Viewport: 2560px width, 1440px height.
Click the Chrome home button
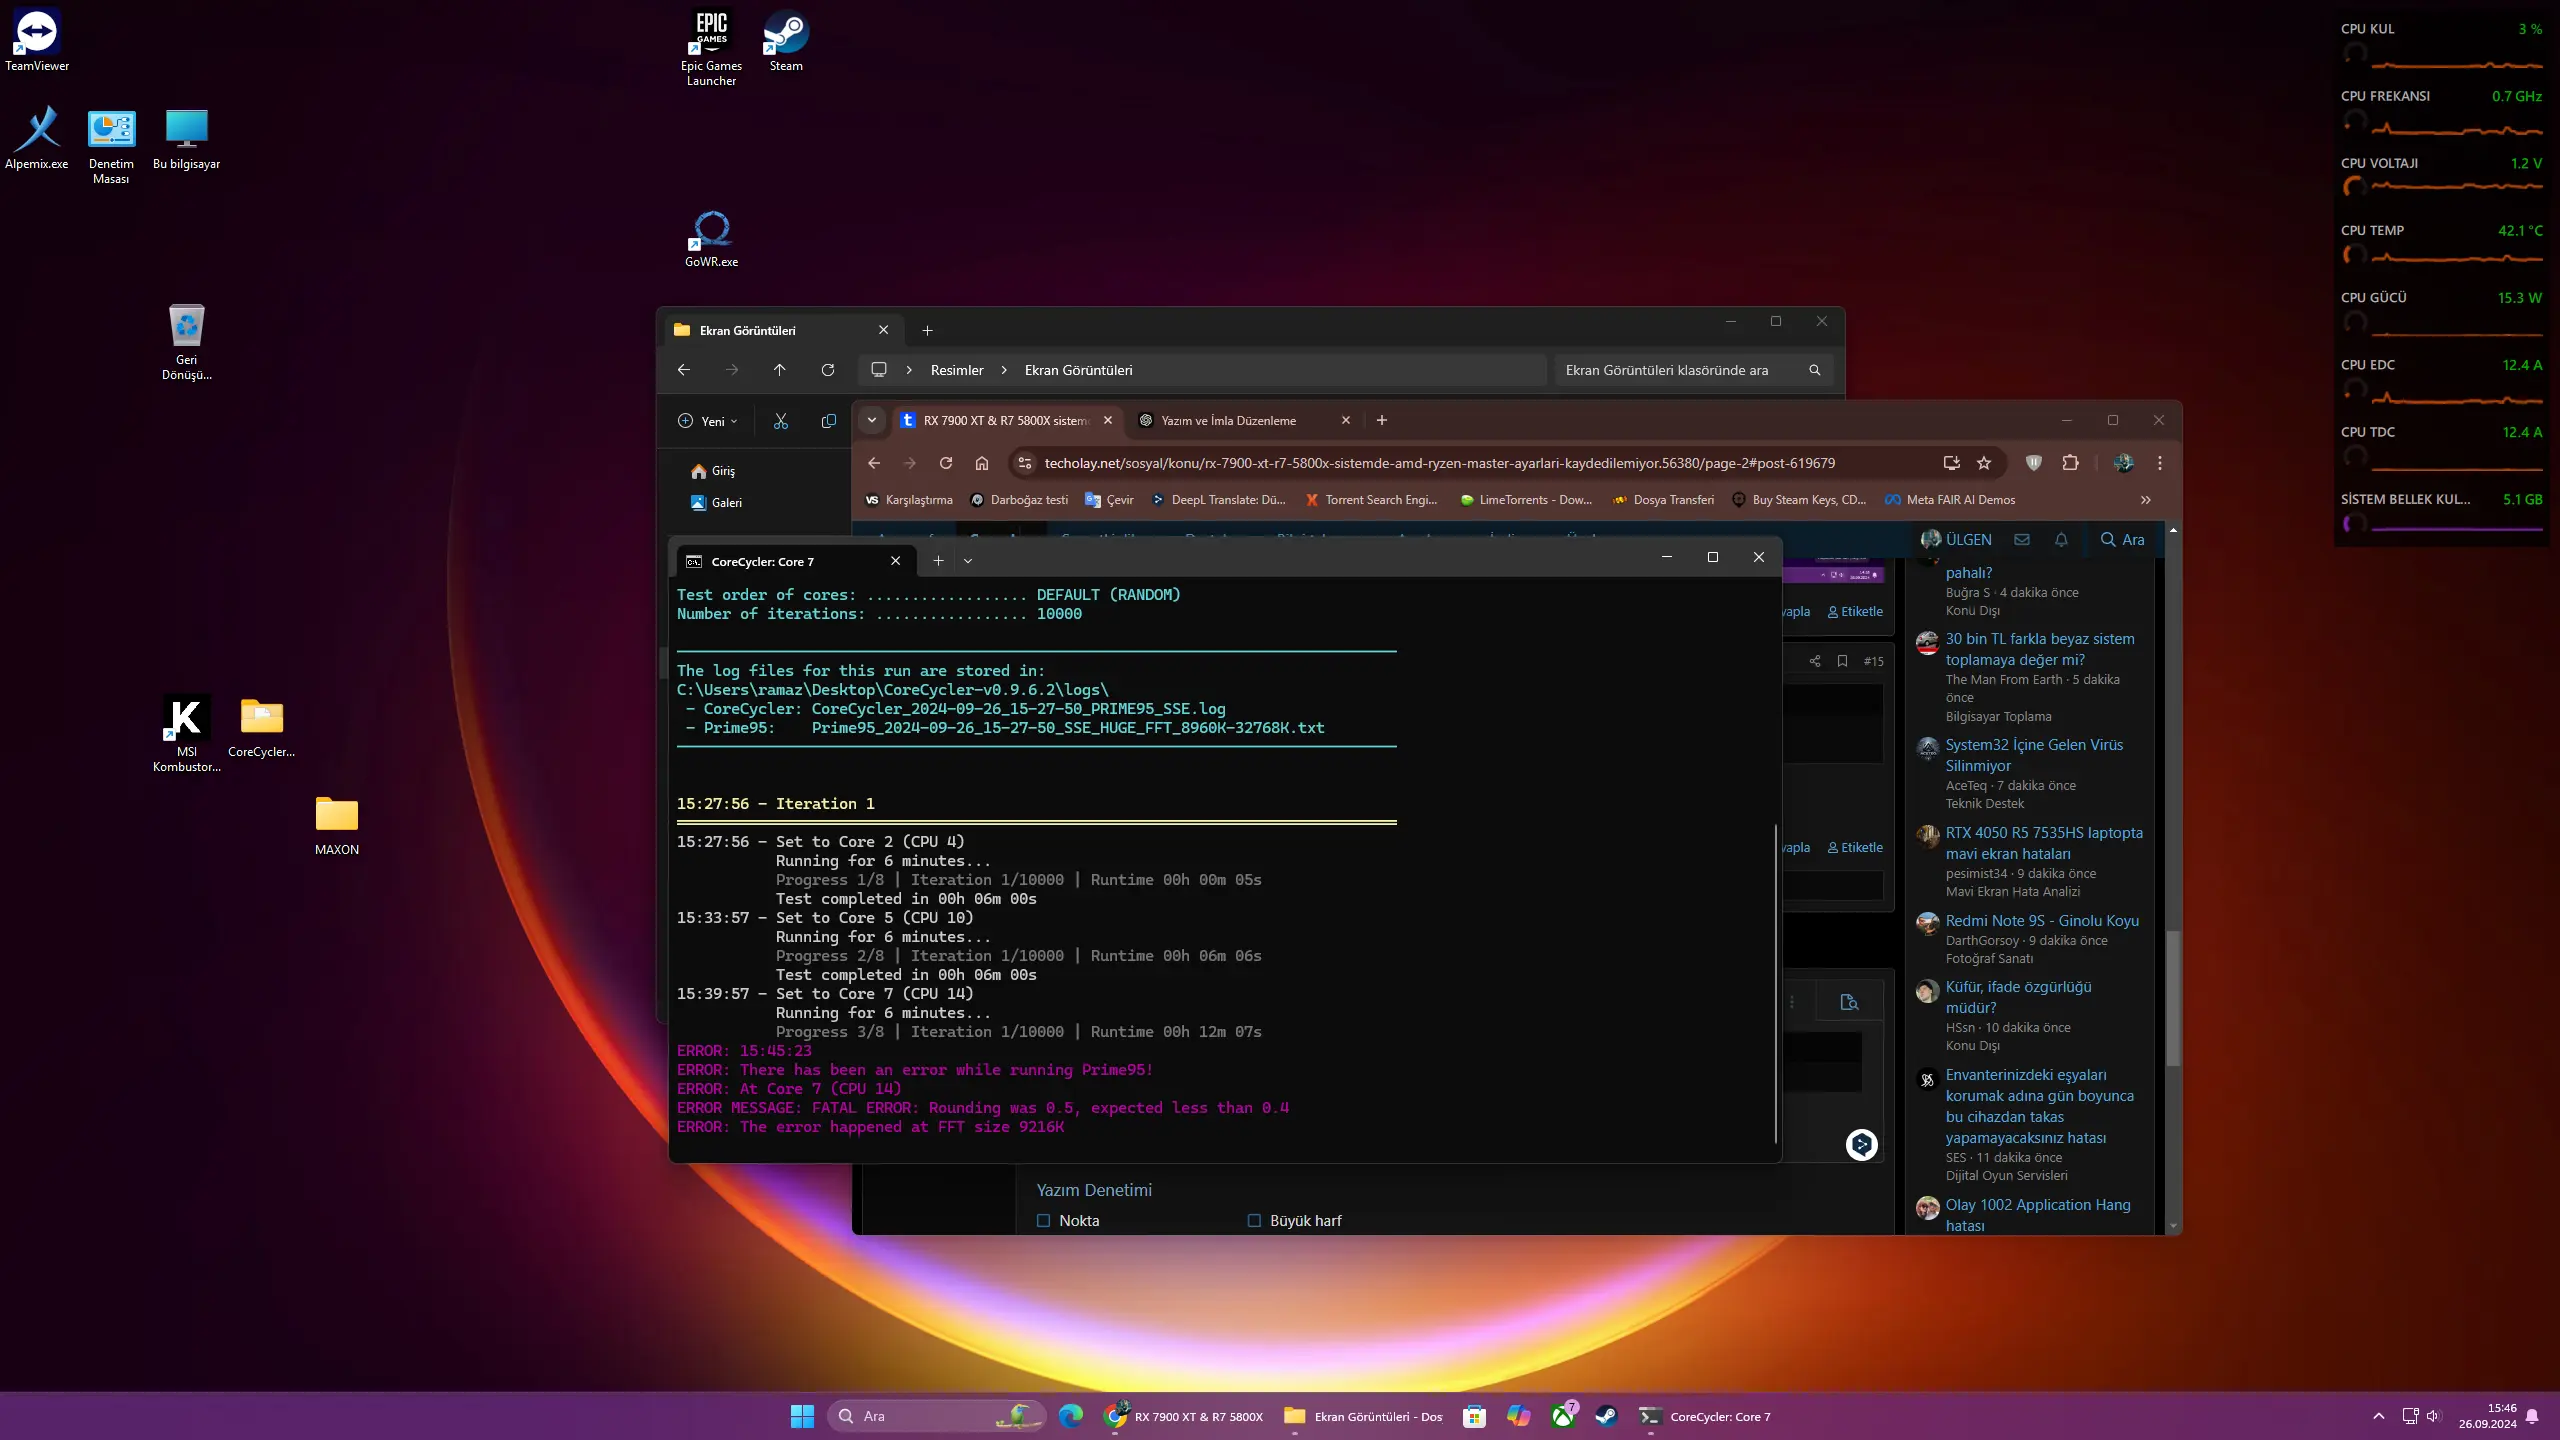982,463
